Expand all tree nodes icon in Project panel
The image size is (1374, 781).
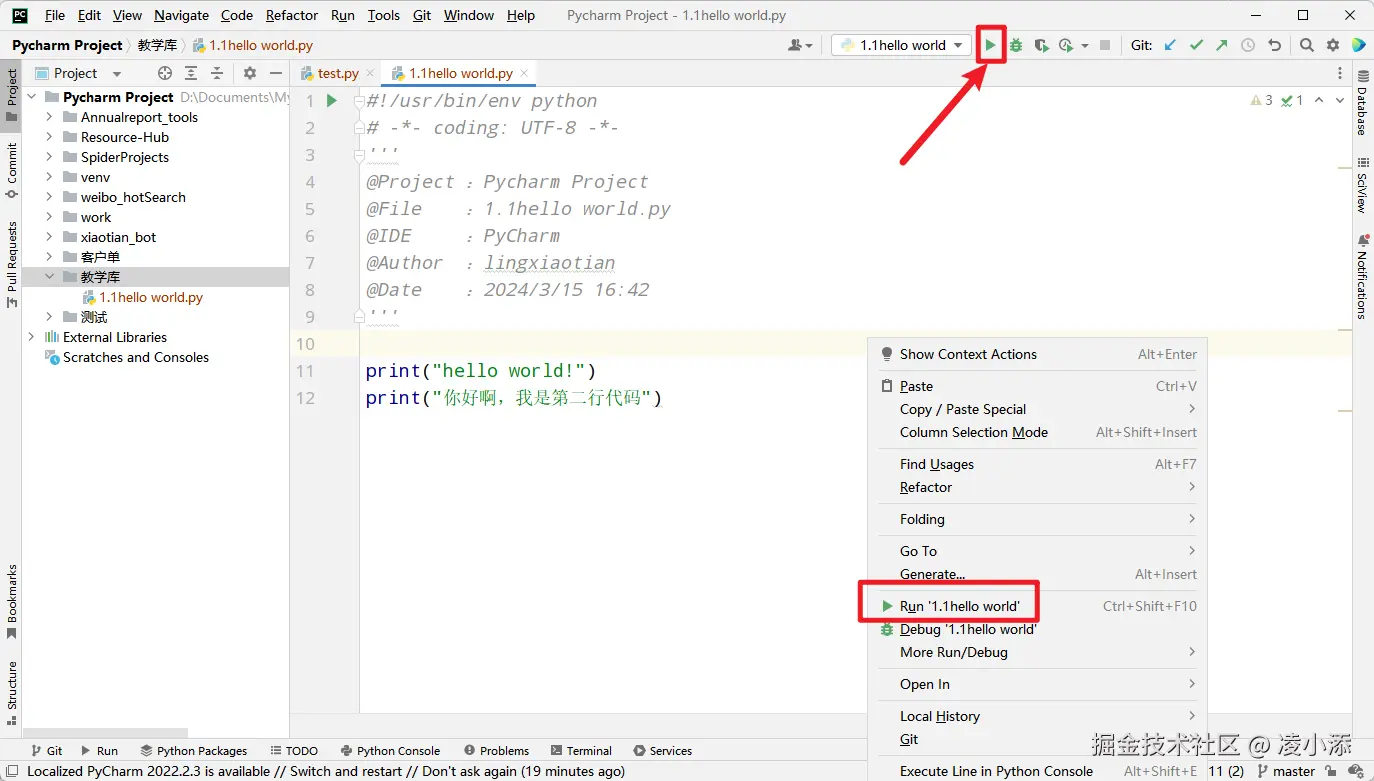(191, 73)
